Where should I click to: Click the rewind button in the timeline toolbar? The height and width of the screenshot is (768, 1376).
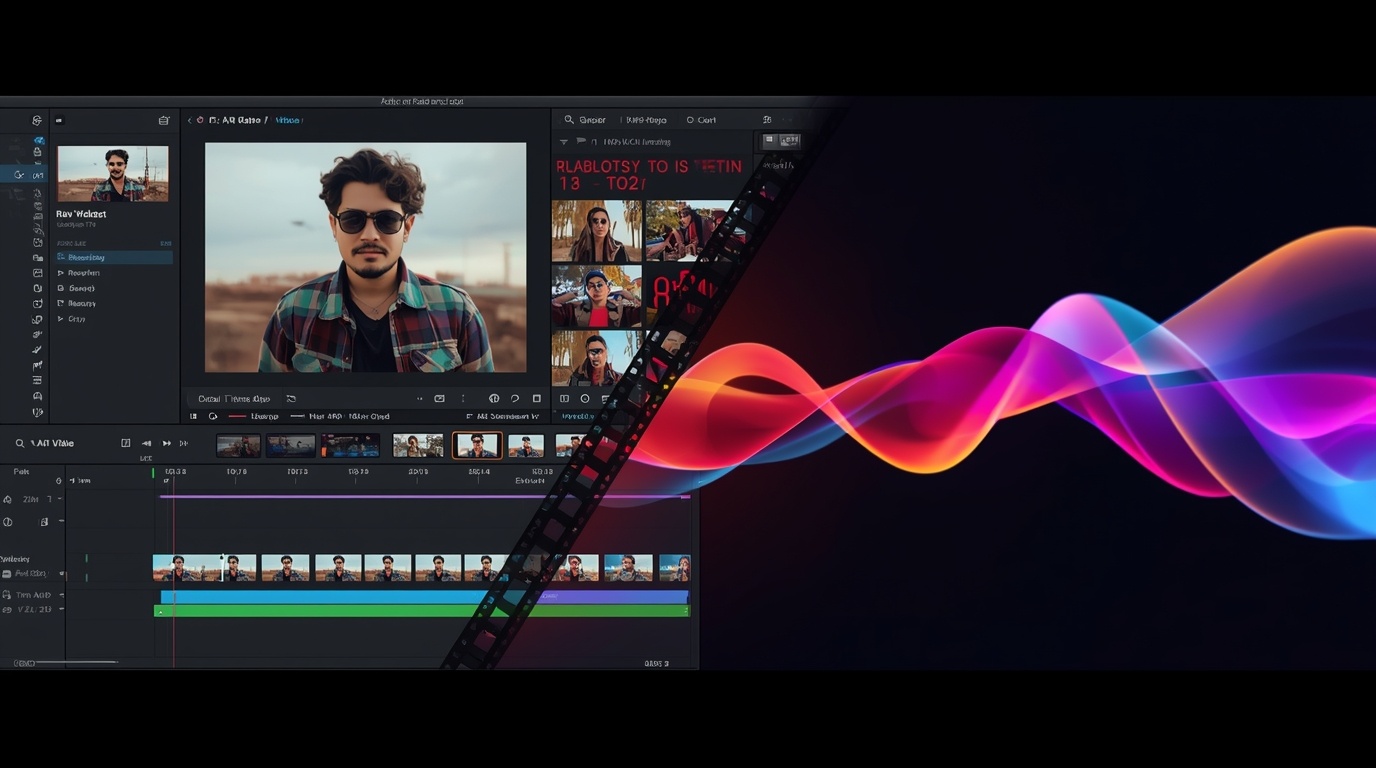pyautogui.click(x=146, y=443)
